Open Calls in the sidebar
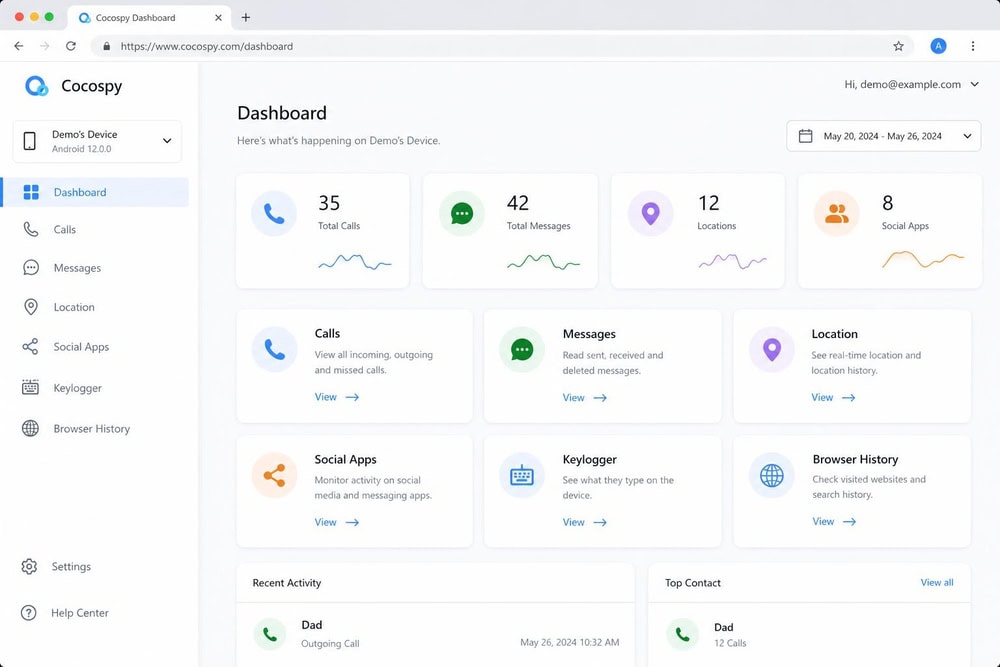The width and height of the screenshot is (1000, 667). pos(64,229)
